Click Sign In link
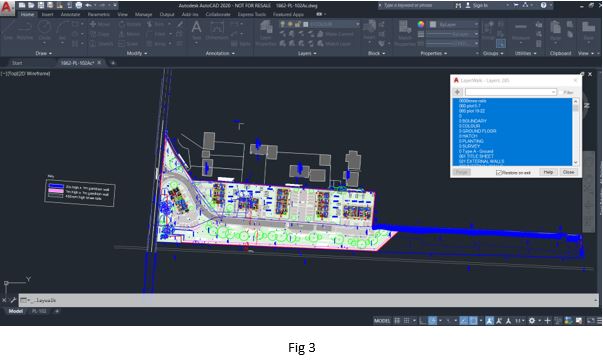 (480, 5)
